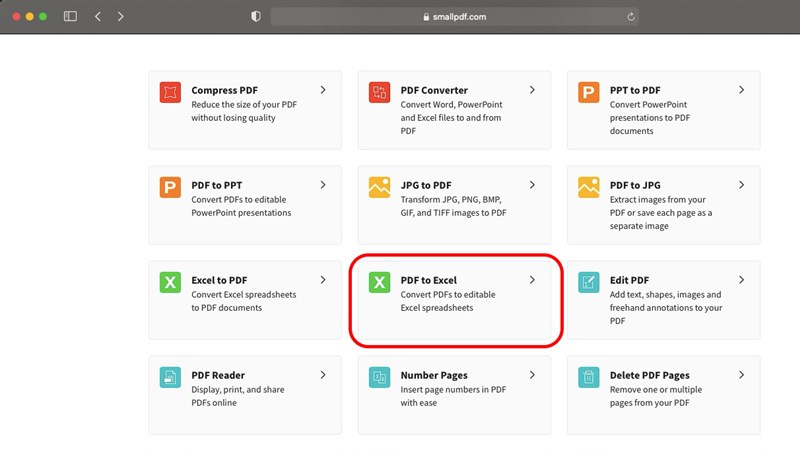Viewport: 800px width, 450px height.
Task: Open the privacy report shield icon
Action: point(256,16)
